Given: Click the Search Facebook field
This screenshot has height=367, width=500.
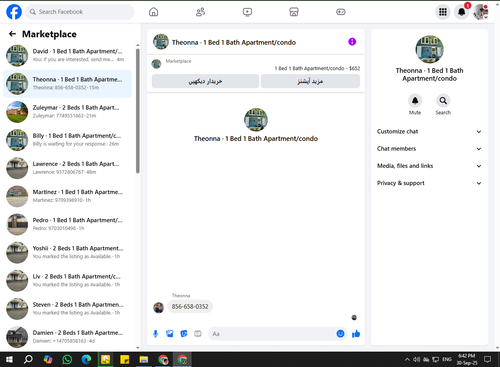Looking at the screenshot, I should coord(80,12).
